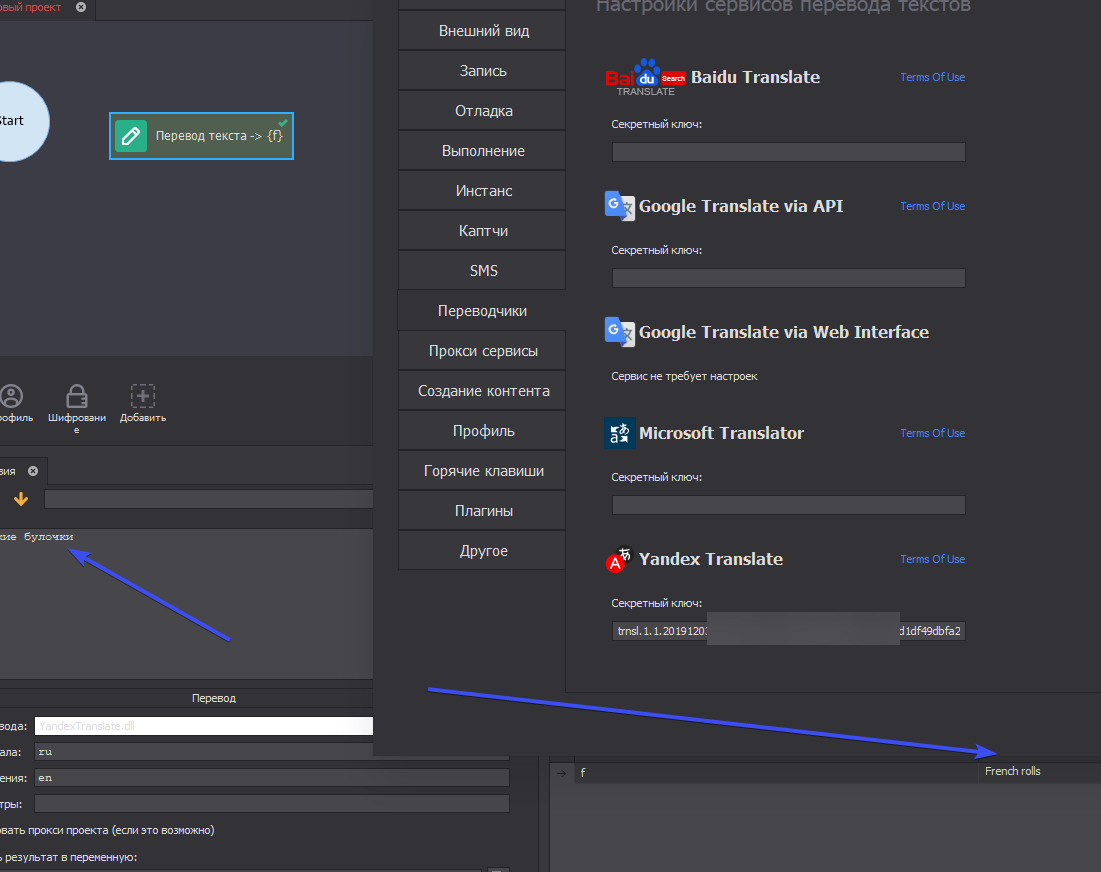The image size is (1101, 872).
Task: Focus the input field beside the orange arrow
Action: pos(209,499)
